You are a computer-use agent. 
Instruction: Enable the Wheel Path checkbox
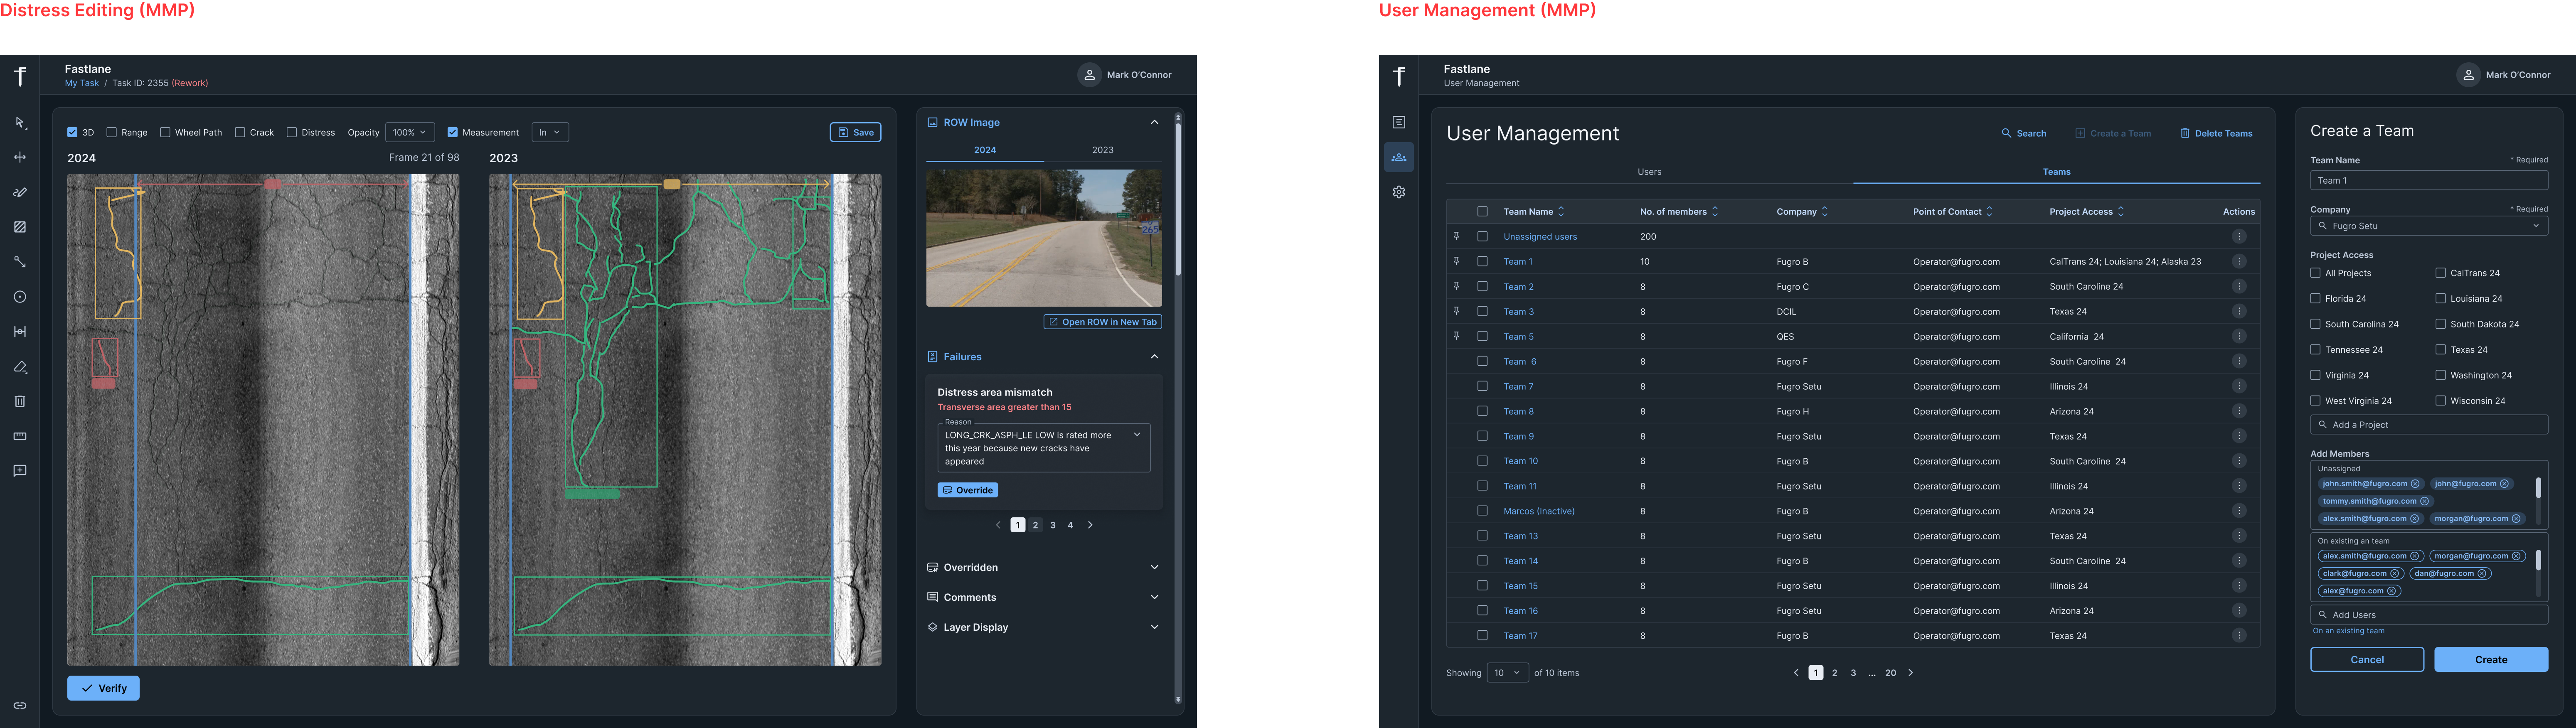click(x=165, y=132)
